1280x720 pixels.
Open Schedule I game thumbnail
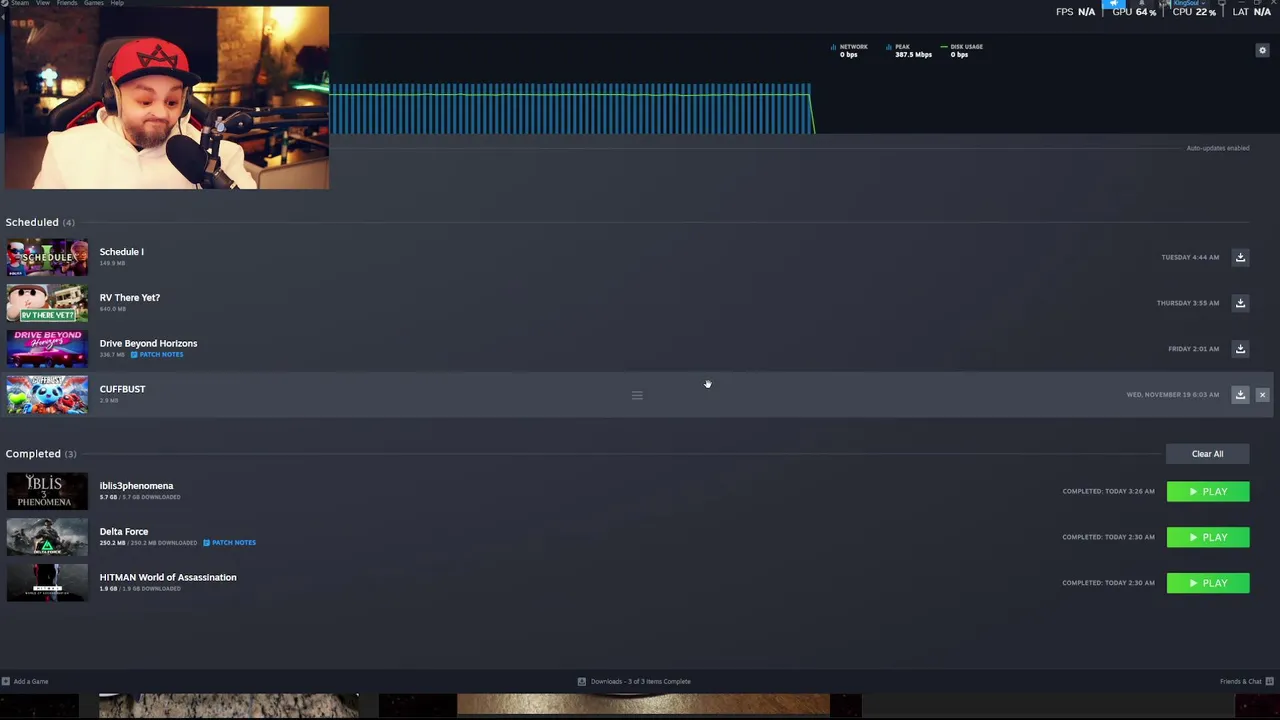click(x=47, y=257)
